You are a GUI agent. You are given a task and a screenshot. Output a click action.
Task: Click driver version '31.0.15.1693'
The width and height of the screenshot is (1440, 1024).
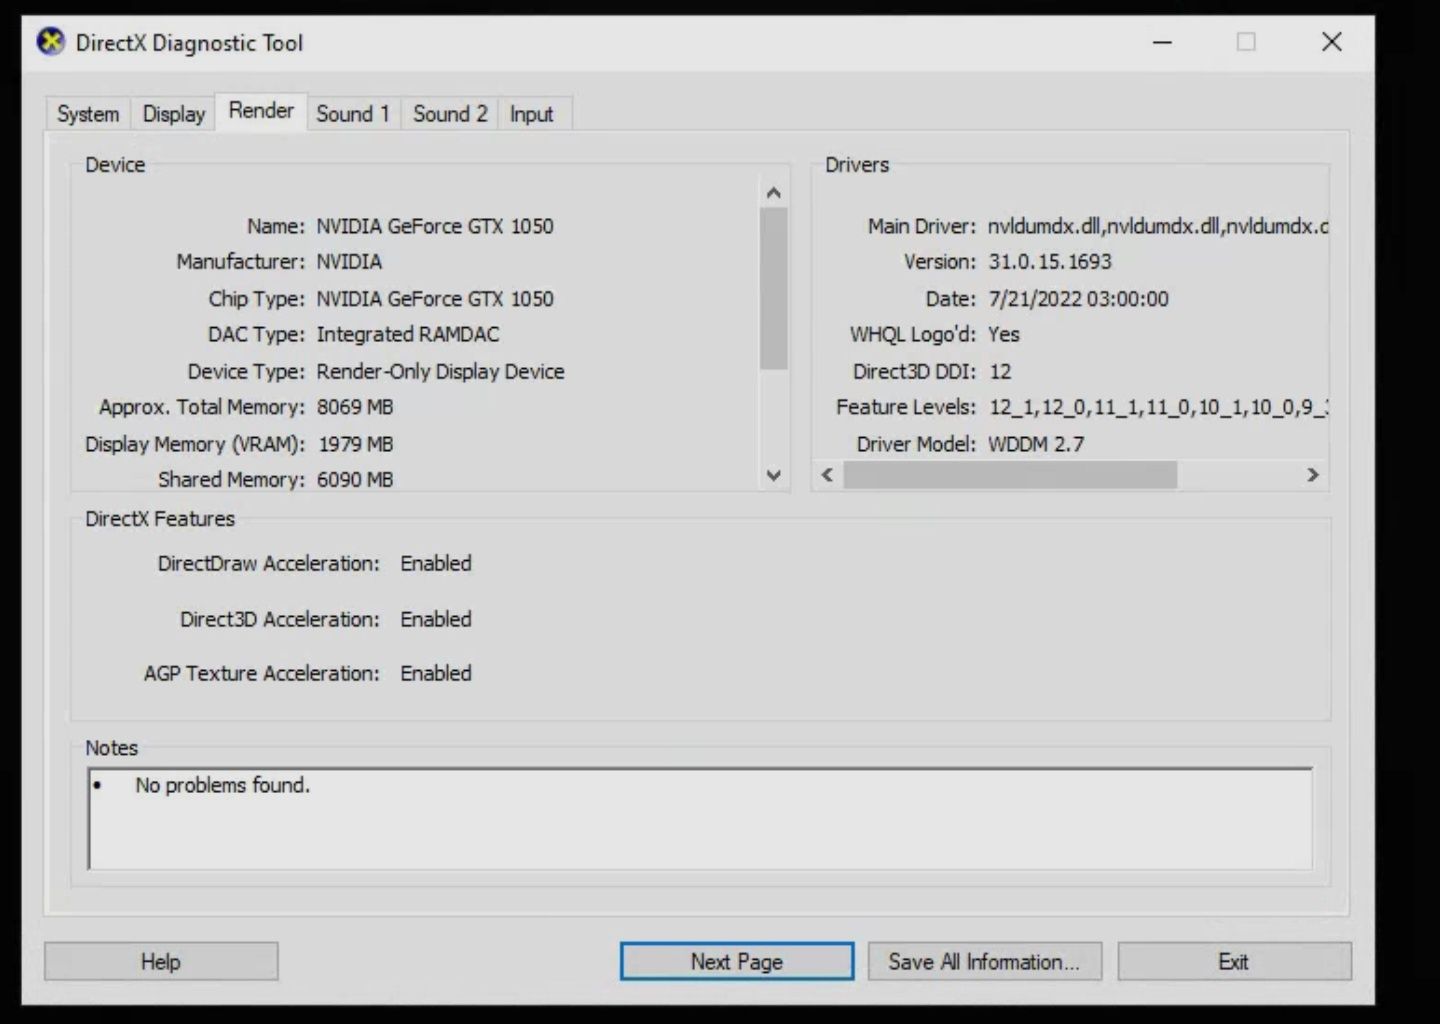pyautogui.click(x=1050, y=262)
